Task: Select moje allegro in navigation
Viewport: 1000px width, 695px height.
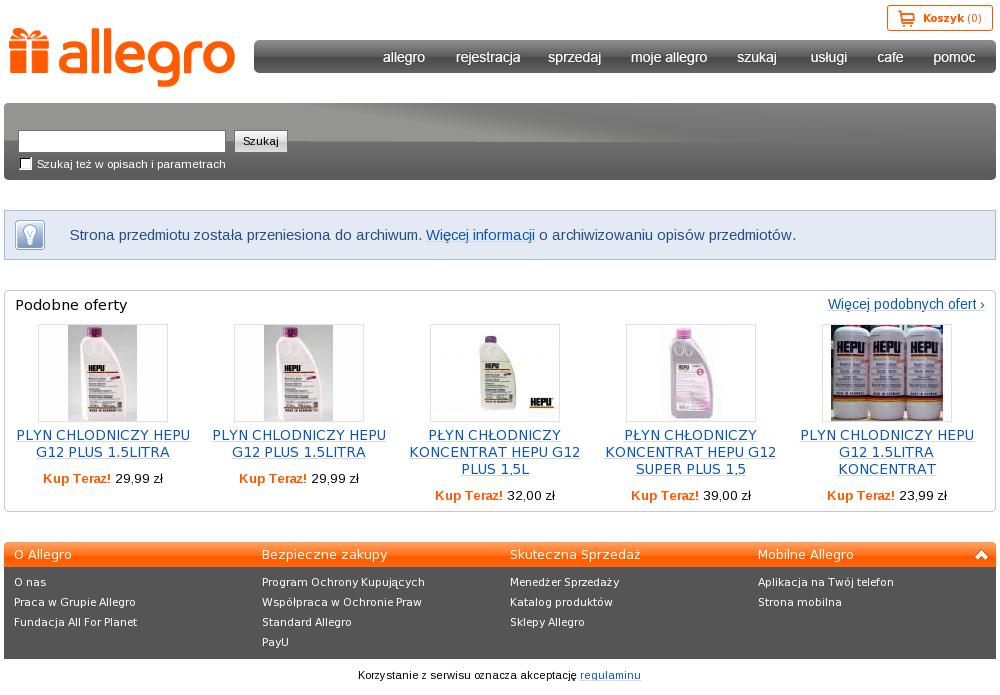Action: [x=669, y=57]
